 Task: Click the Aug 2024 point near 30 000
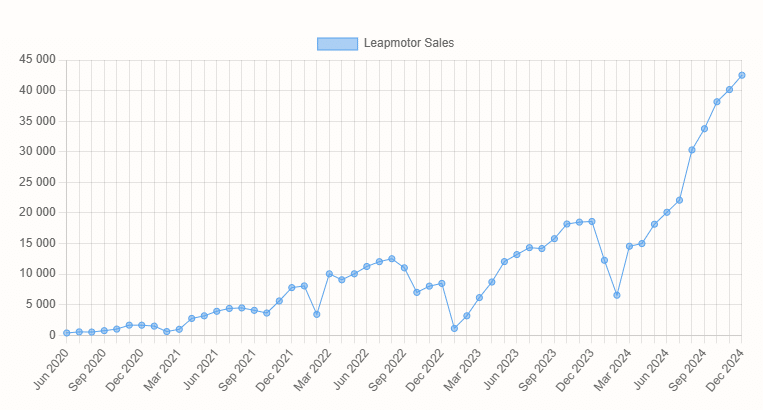692,150
